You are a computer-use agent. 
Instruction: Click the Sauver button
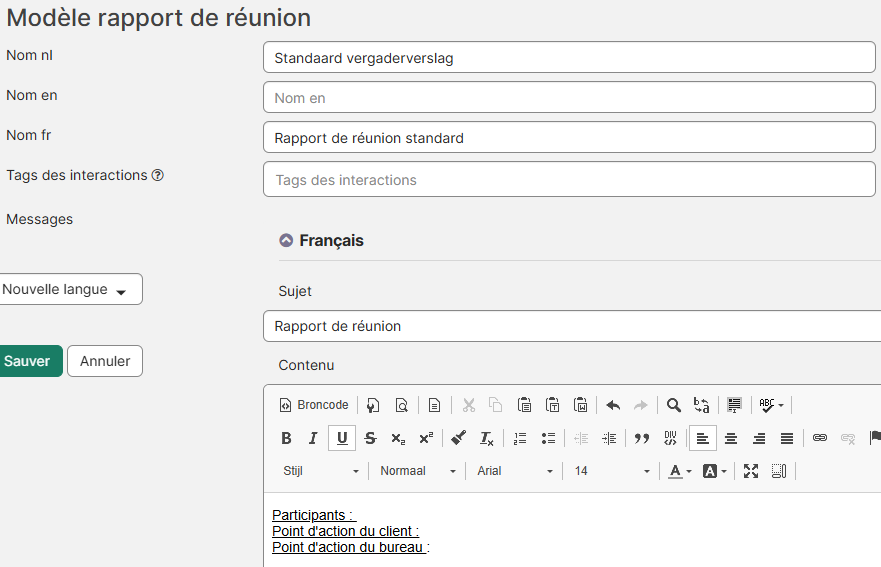tap(28, 361)
